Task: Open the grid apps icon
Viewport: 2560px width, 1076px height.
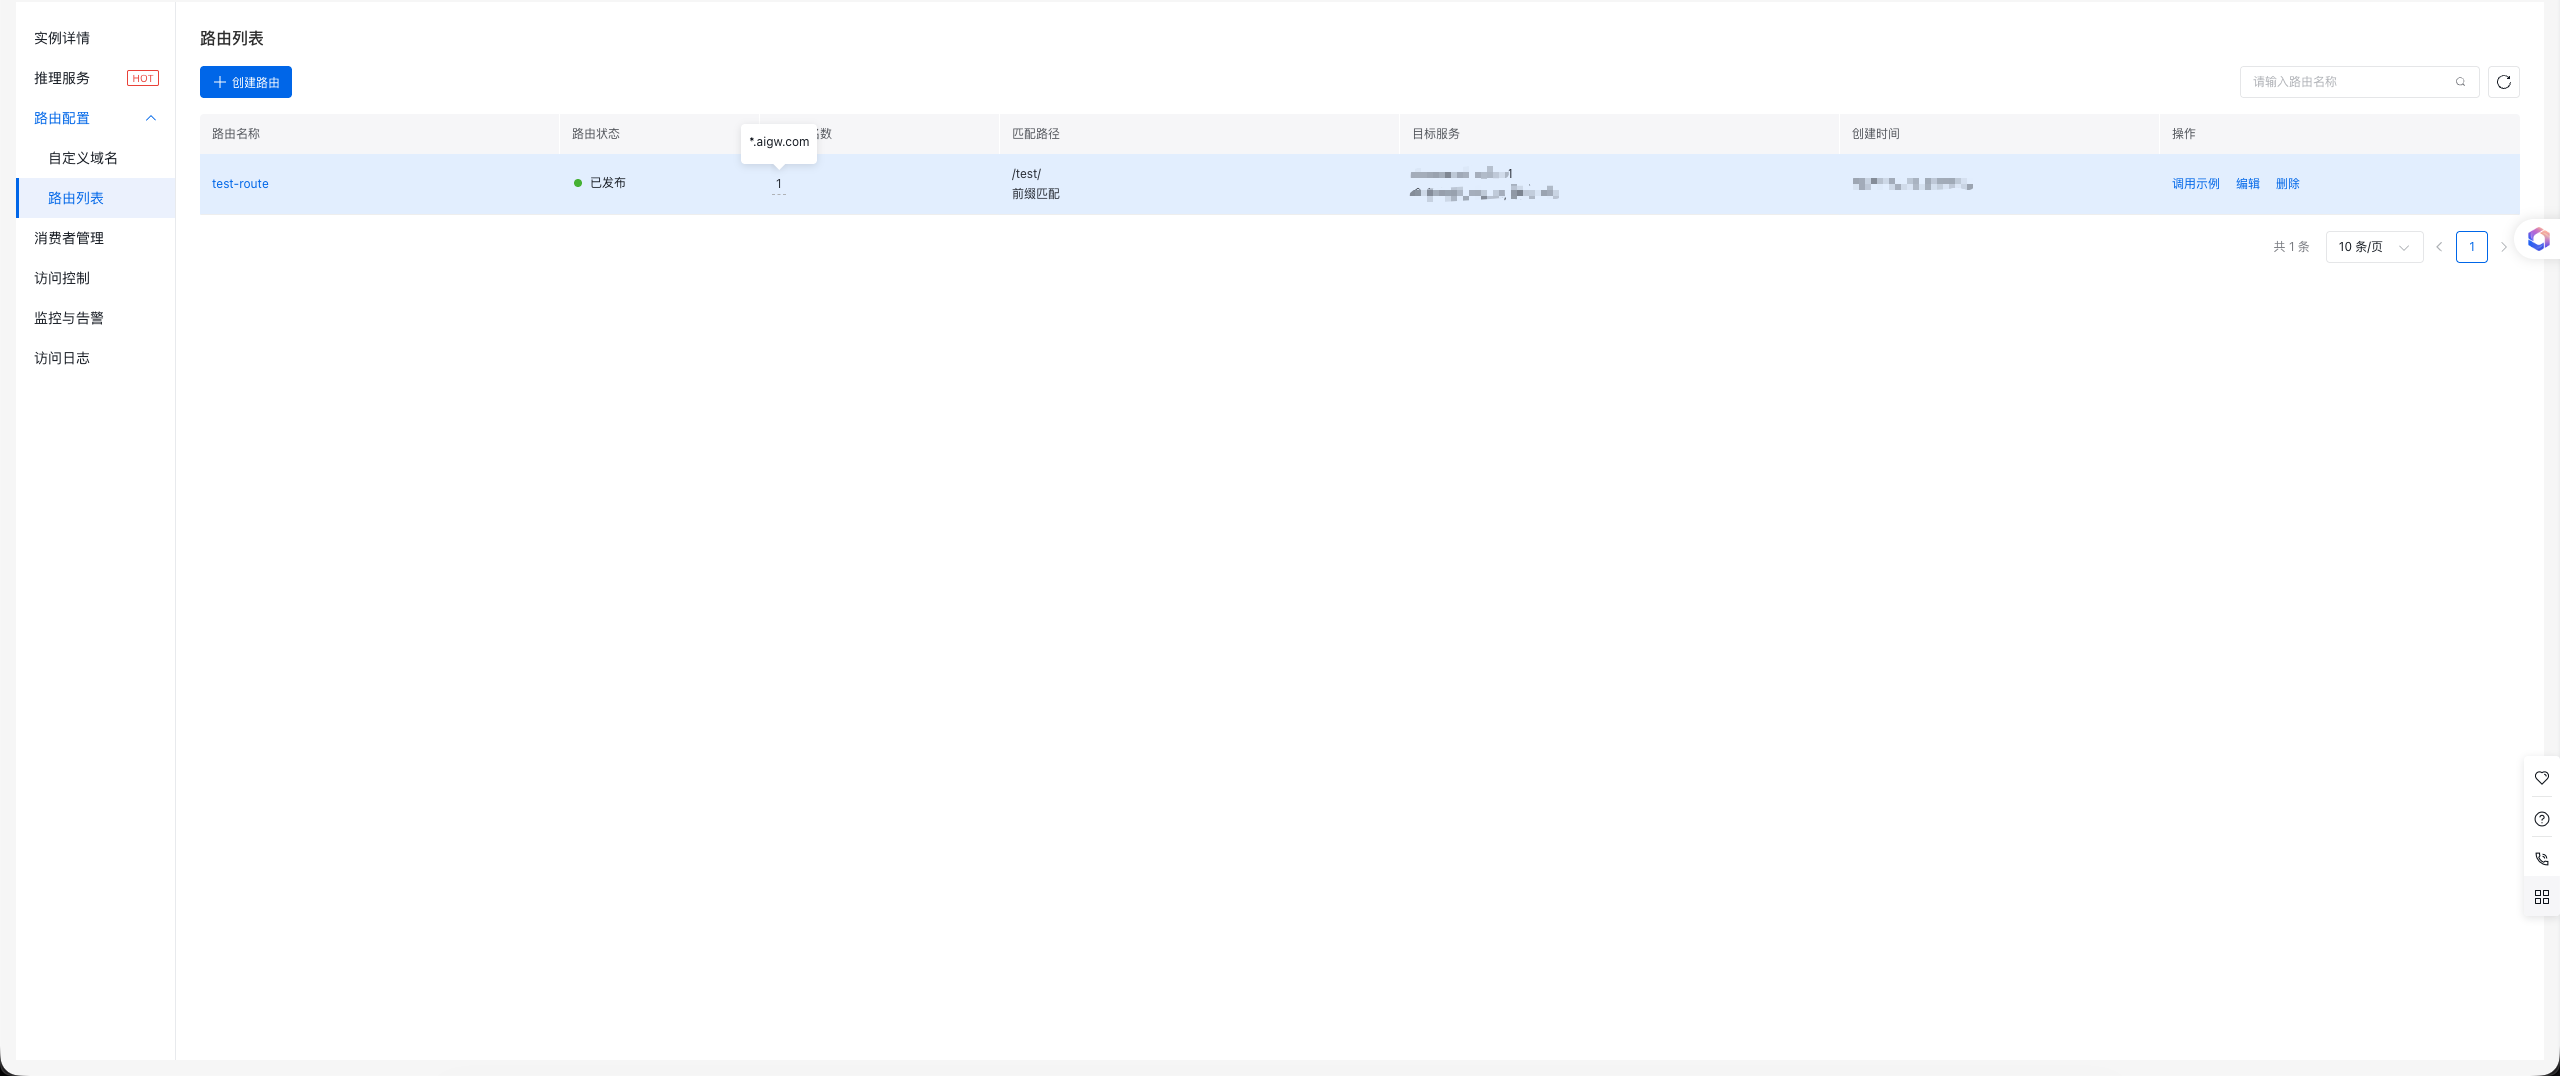Action: (x=2541, y=897)
